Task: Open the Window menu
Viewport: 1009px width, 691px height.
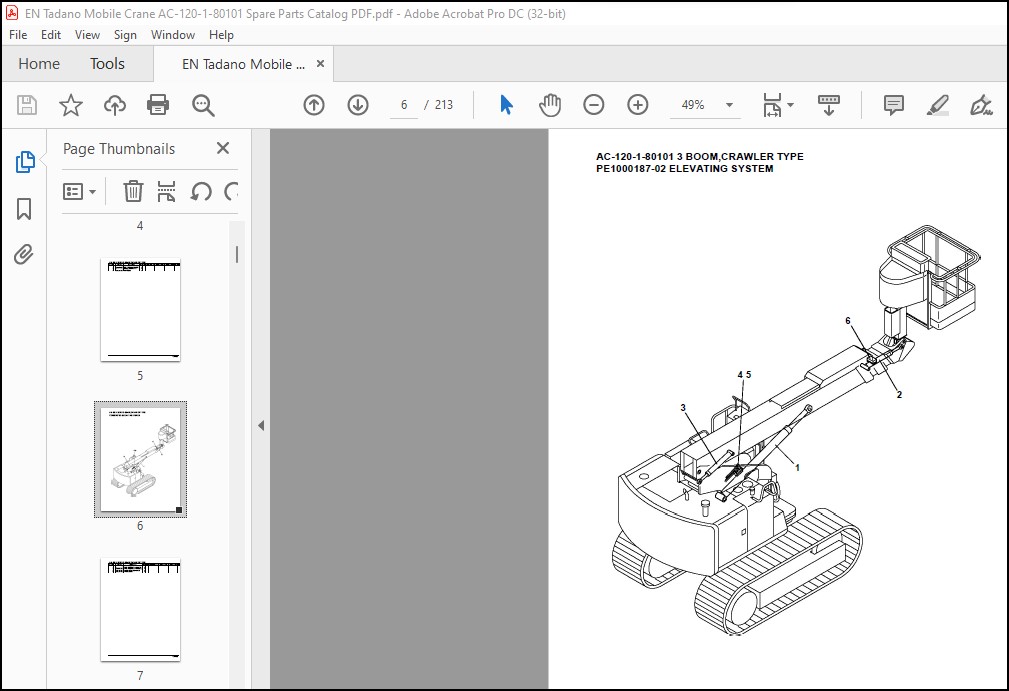Action: coord(172,35)
